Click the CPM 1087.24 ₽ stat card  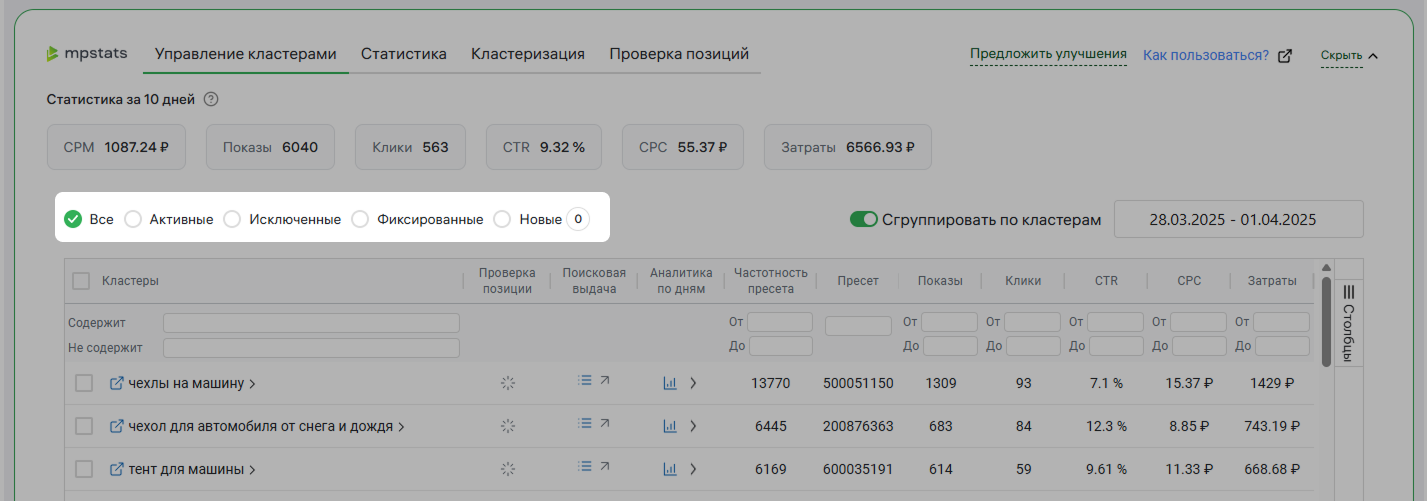(116, 147)
